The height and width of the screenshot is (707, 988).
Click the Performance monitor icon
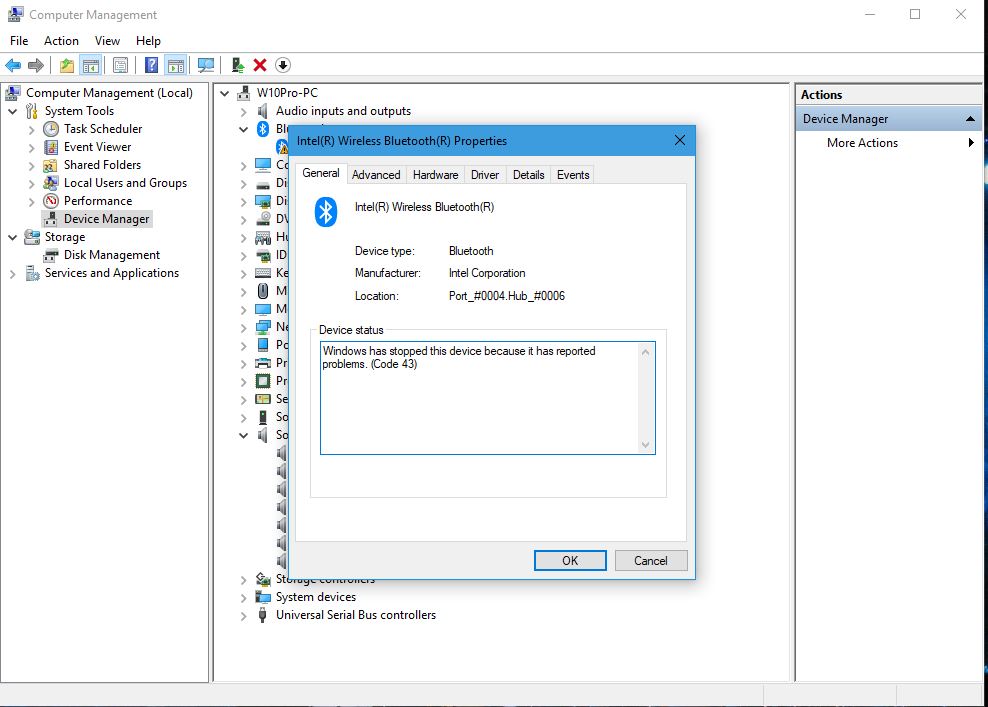tap(50, 201)
